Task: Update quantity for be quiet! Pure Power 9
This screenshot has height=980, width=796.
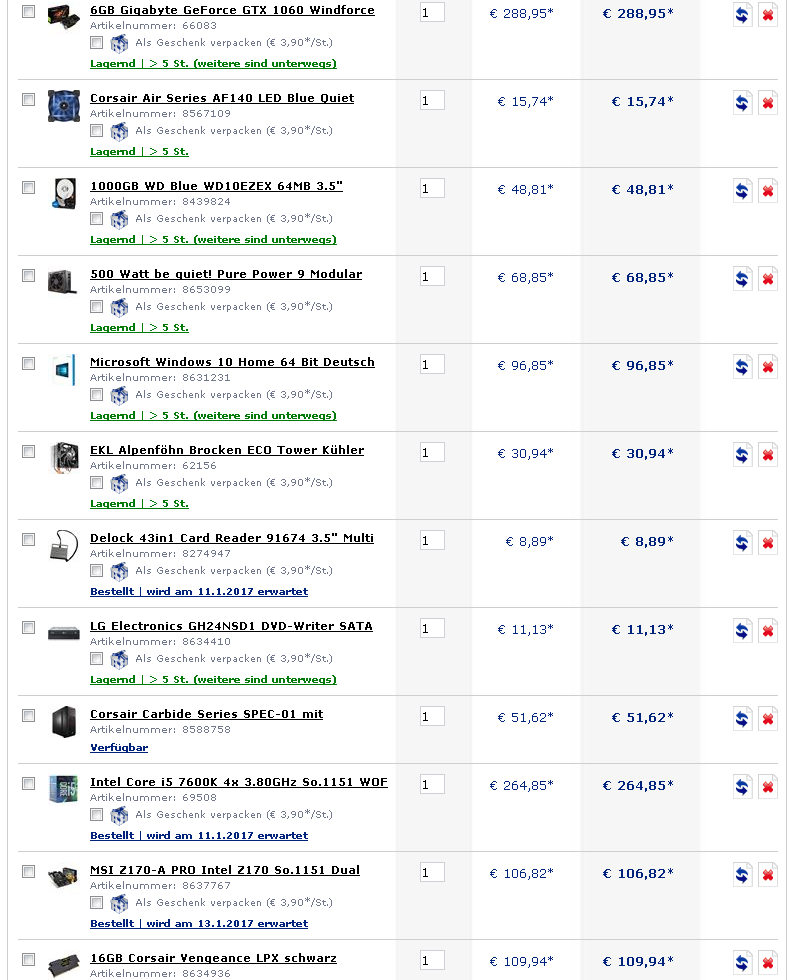Action: click(742, 279)
